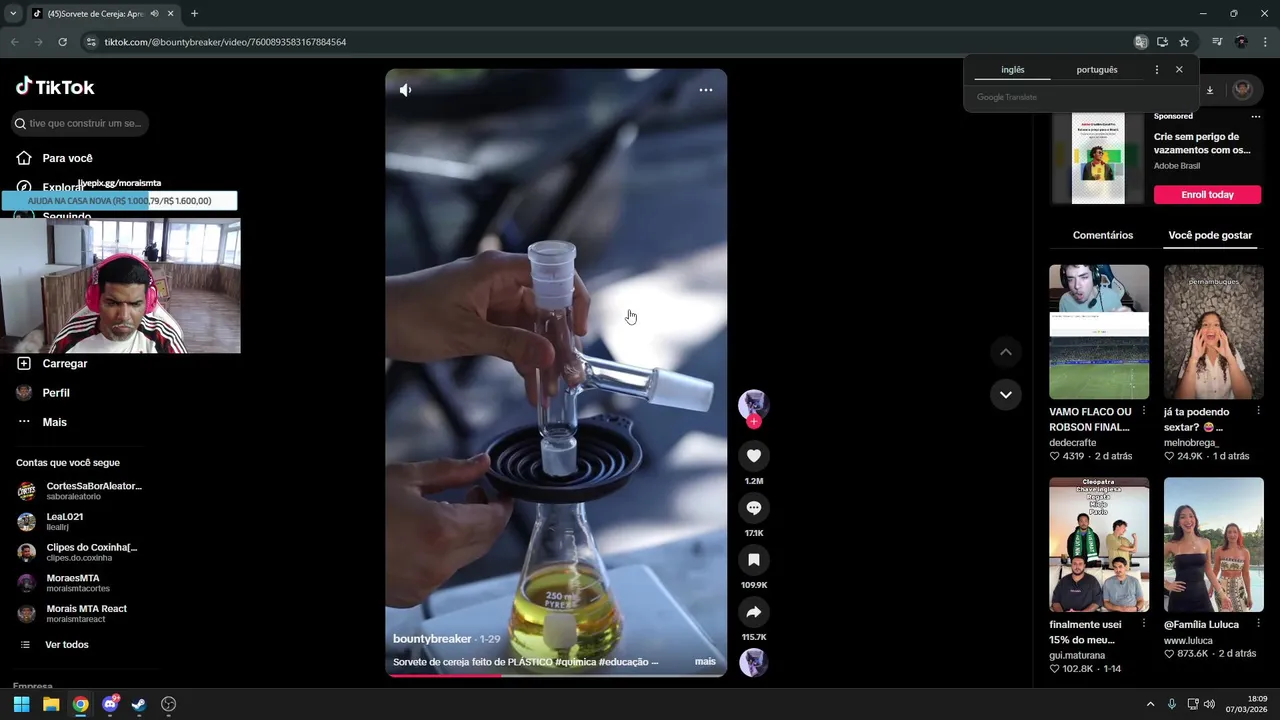Share the video with arrow icon

[754, 612]
